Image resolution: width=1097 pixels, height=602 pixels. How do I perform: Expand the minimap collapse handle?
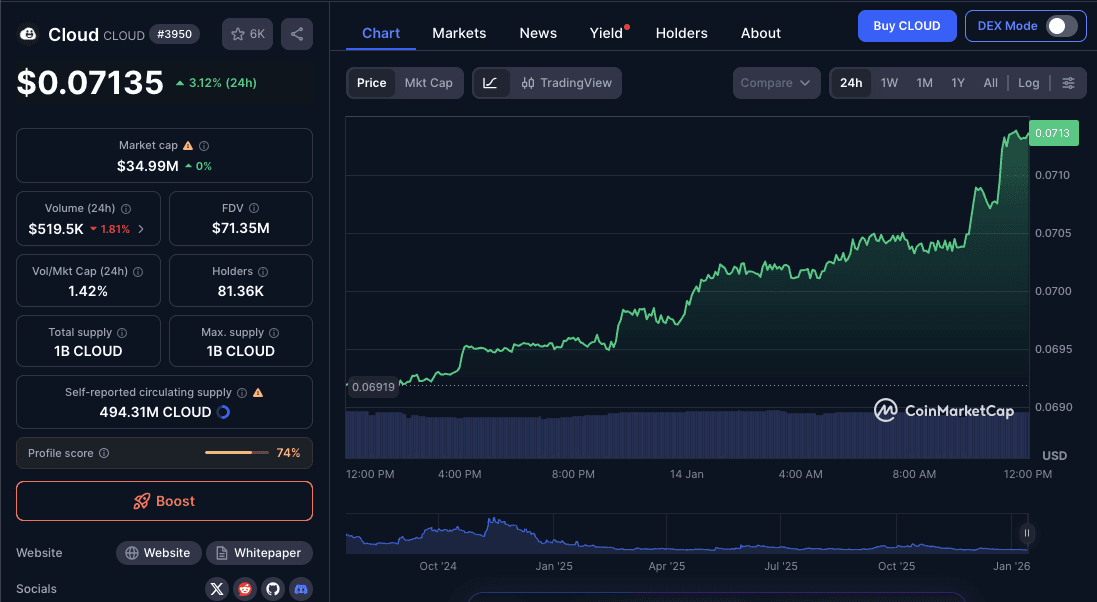point(1027,533)
